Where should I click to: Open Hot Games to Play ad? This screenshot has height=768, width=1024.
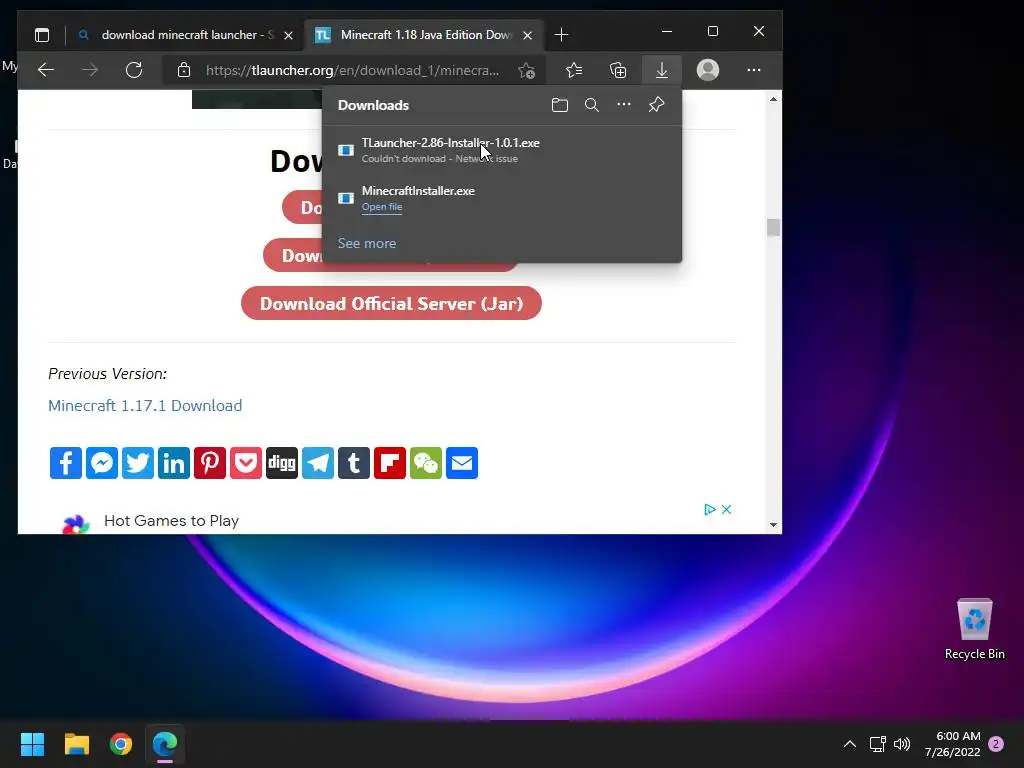coord(171,521)
